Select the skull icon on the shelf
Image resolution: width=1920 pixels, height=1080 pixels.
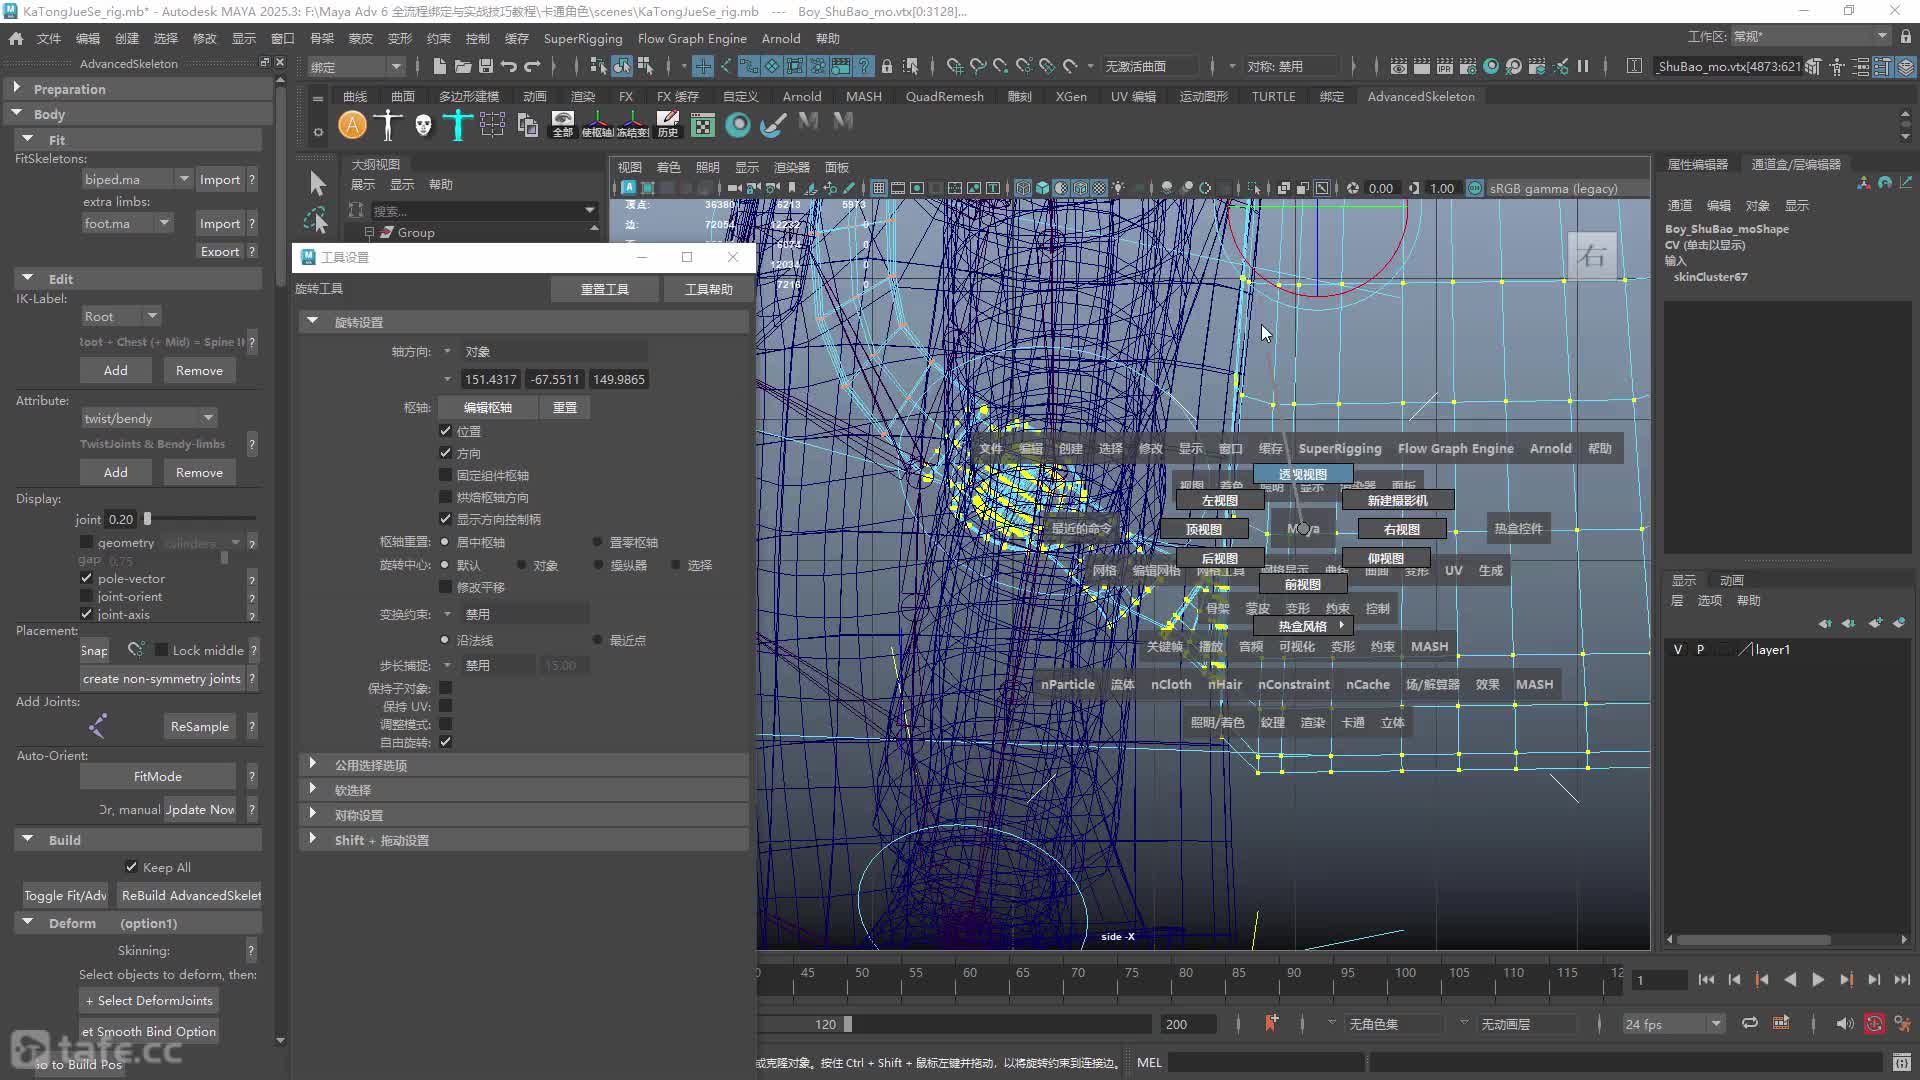(x=423, y=125)
